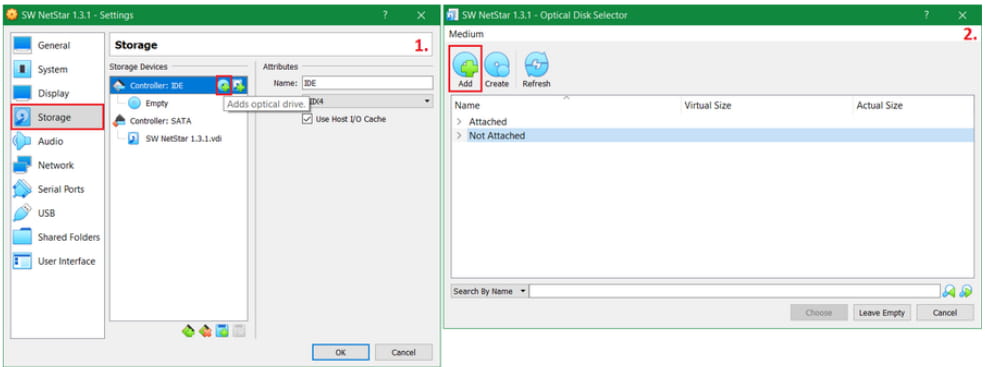Close the Optical Disk Selector window
985x367 pixels.
coord(962,15)
